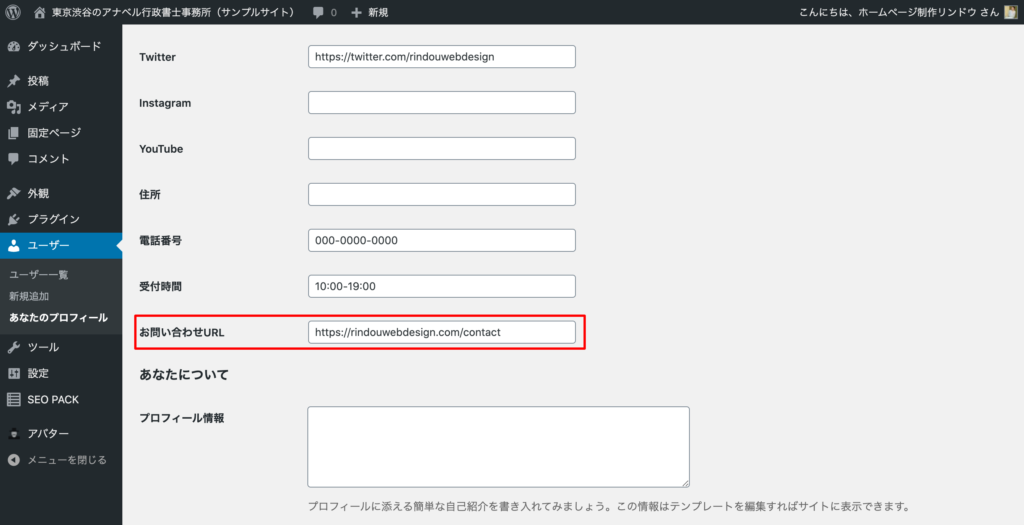Open ユーザー一覧 submenu link
Viewport: 1024px width, 525px height.
(39, 275)
